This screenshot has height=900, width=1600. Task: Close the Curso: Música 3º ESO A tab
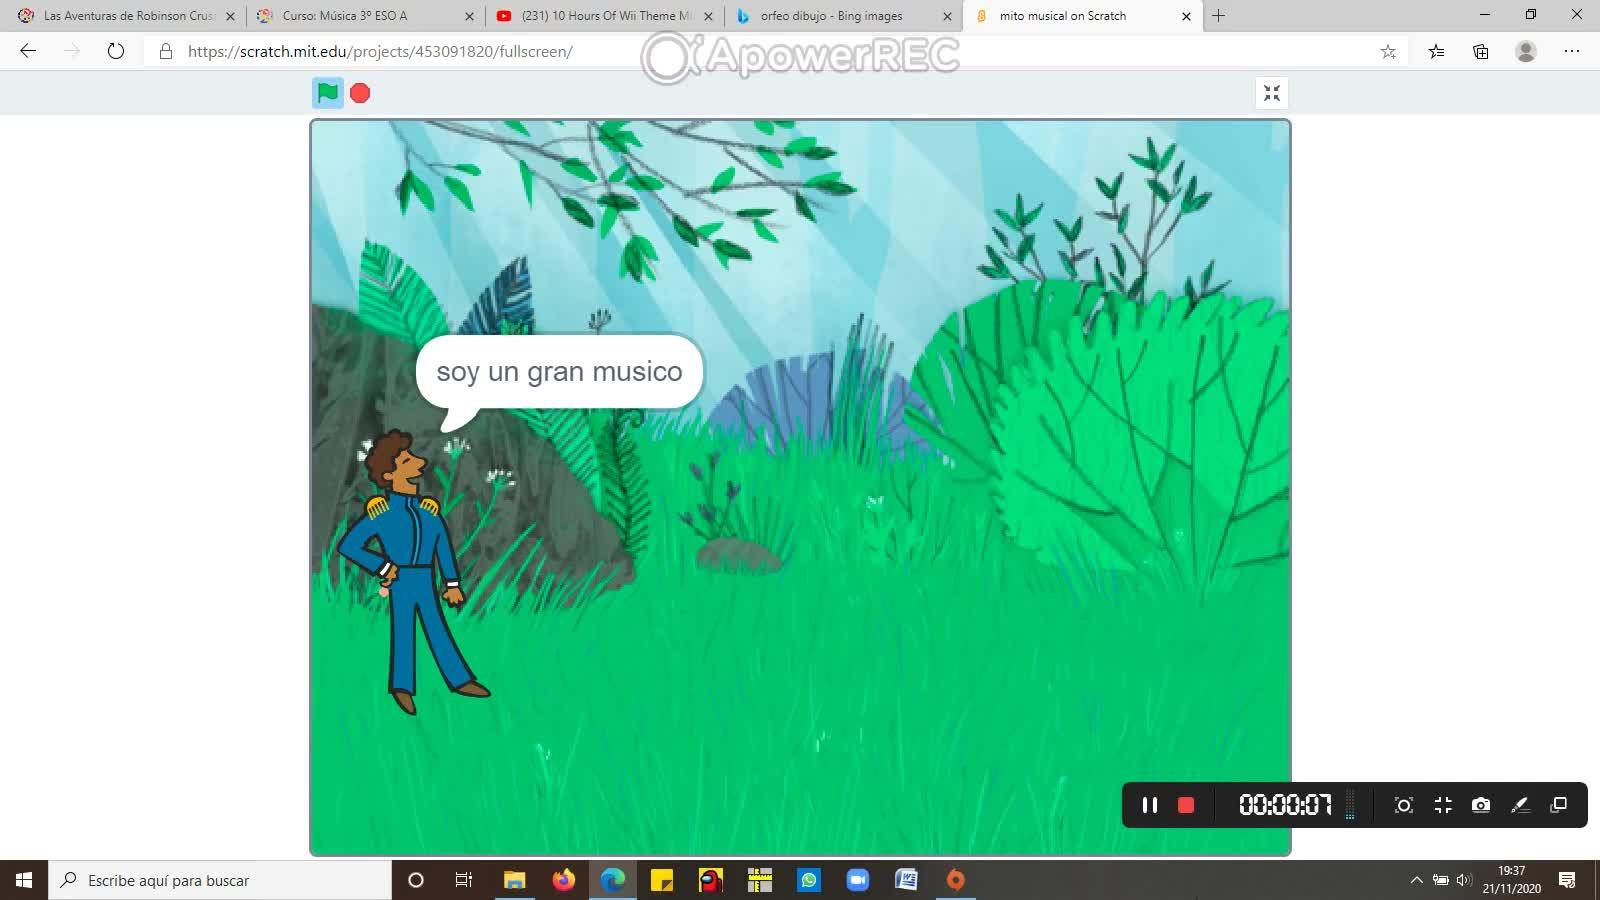pyautogui.click(x=469, y=16)
